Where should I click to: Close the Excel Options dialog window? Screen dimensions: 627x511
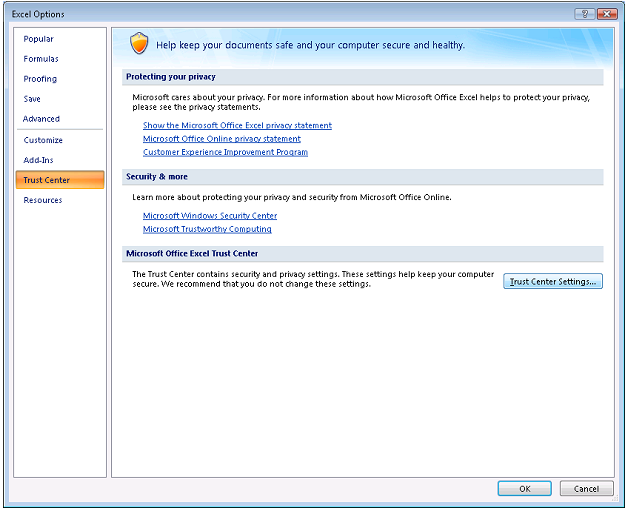point(606,13)
